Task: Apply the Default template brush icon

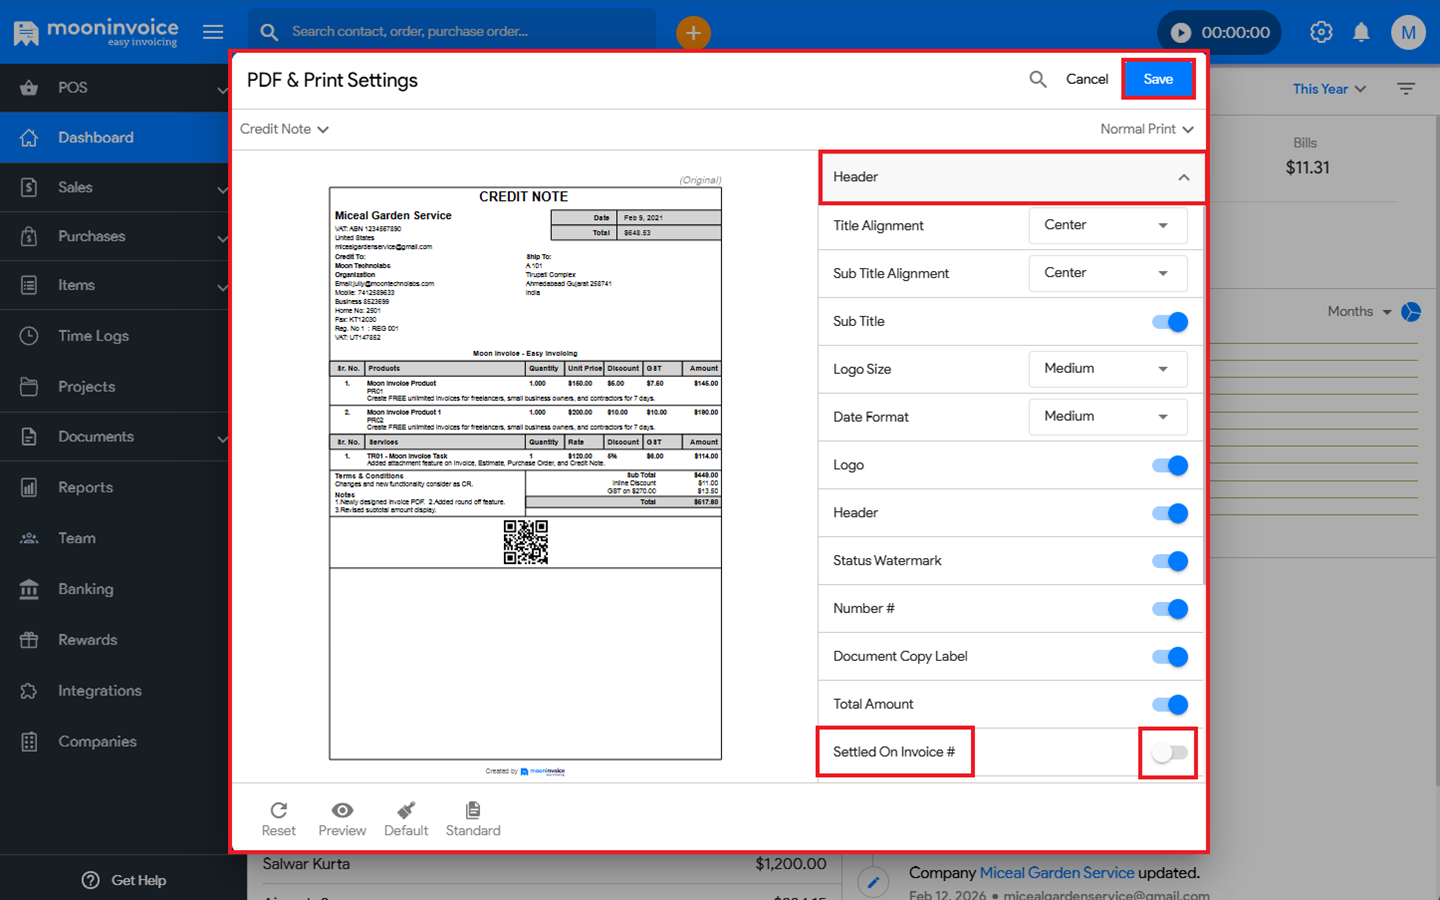Action: click(x=406, y=810)
